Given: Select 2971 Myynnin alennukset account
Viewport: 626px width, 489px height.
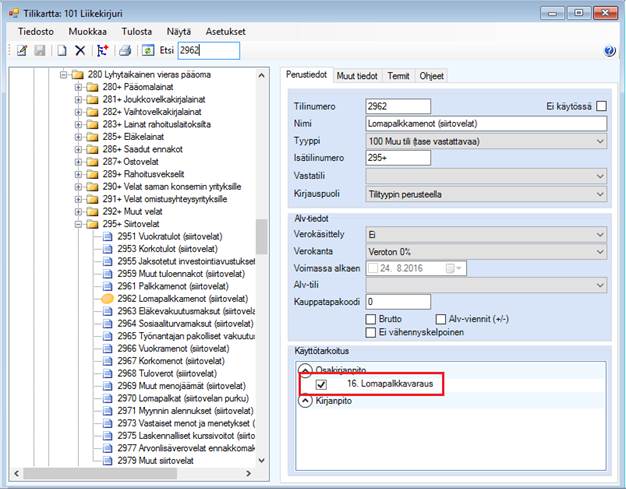Looking at the screenshot, I should tap(185, 411).
